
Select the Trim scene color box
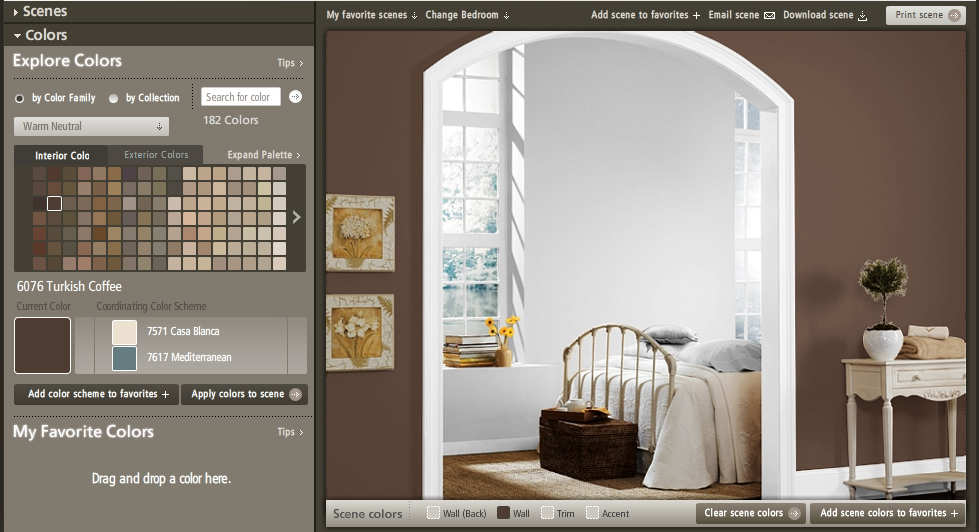click(x=548, y=513)
